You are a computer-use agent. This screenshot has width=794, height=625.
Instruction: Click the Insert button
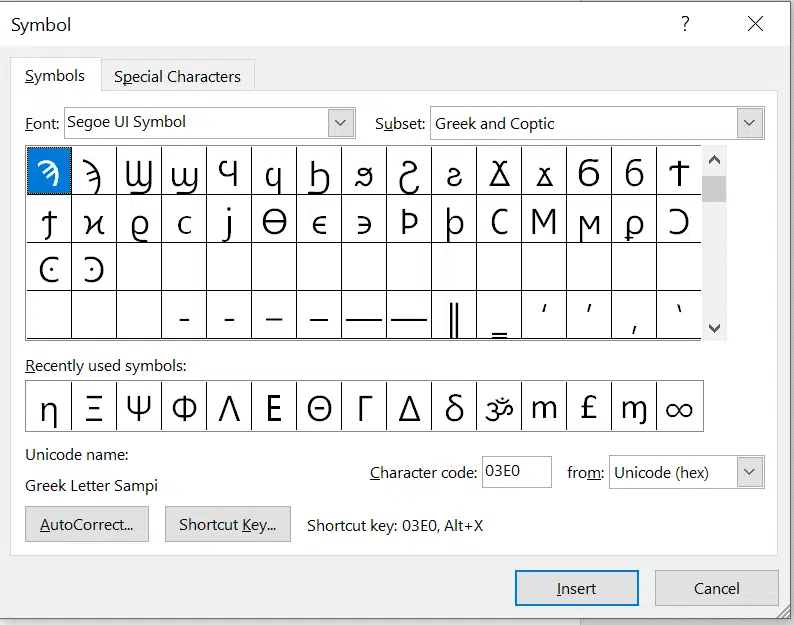576,588
